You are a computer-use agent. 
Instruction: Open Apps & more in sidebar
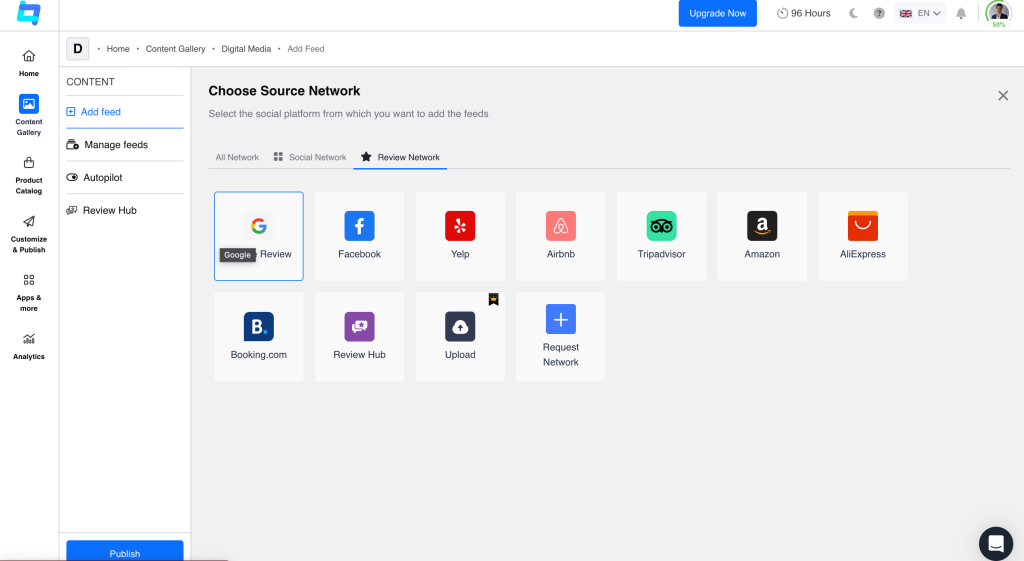tap(29, 293)
